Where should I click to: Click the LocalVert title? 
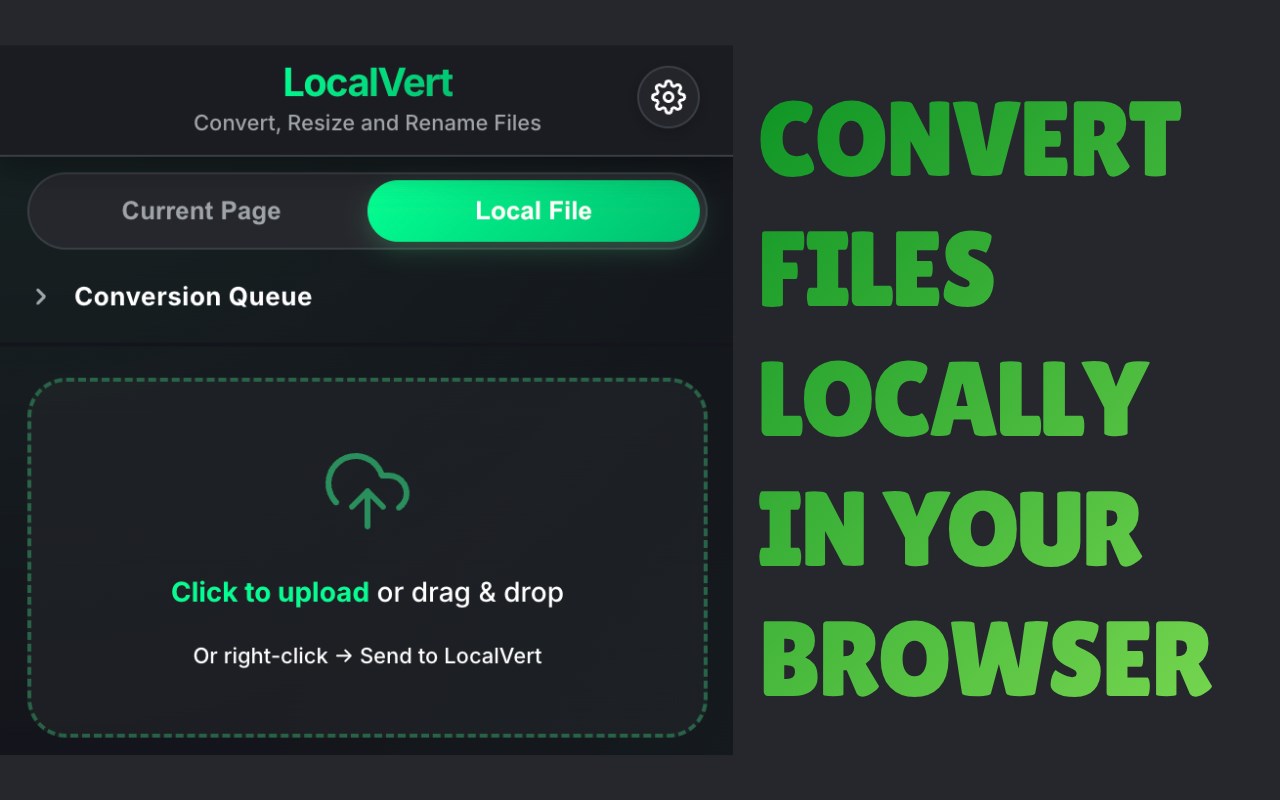368,83
